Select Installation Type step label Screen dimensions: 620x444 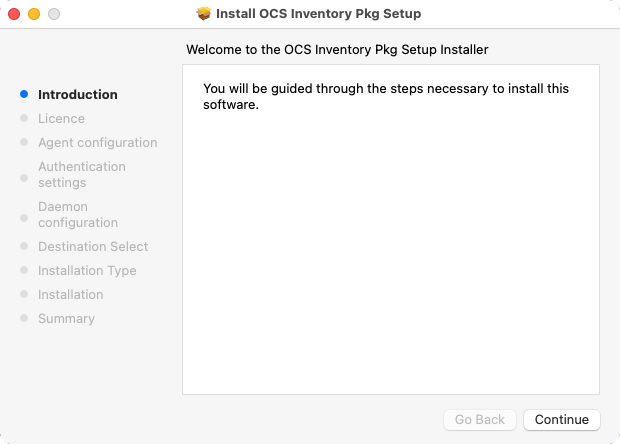coord(87,271)
